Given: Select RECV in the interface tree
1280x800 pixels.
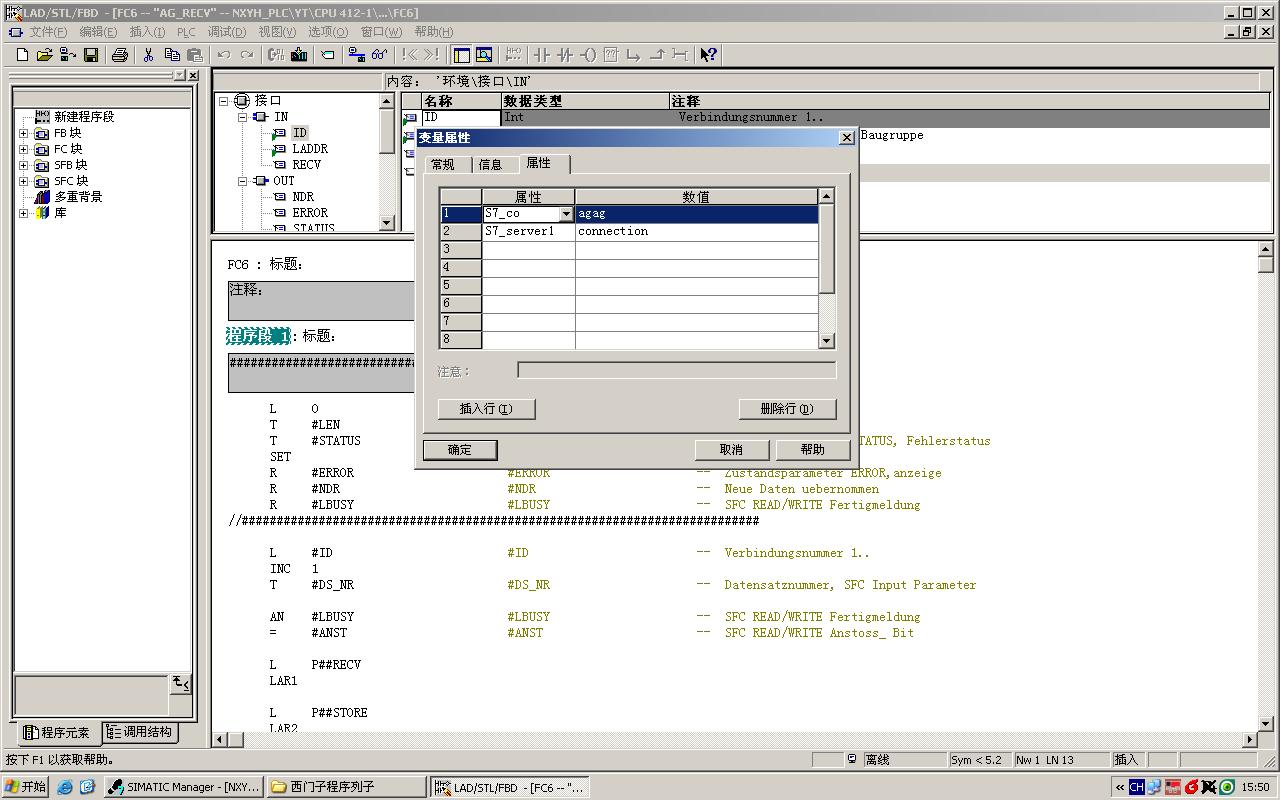Looking at the screenshot, I should (307, 165).
